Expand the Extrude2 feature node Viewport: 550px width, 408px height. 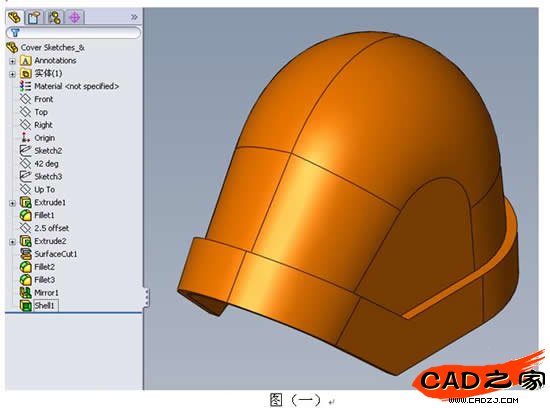click(12, 242)
